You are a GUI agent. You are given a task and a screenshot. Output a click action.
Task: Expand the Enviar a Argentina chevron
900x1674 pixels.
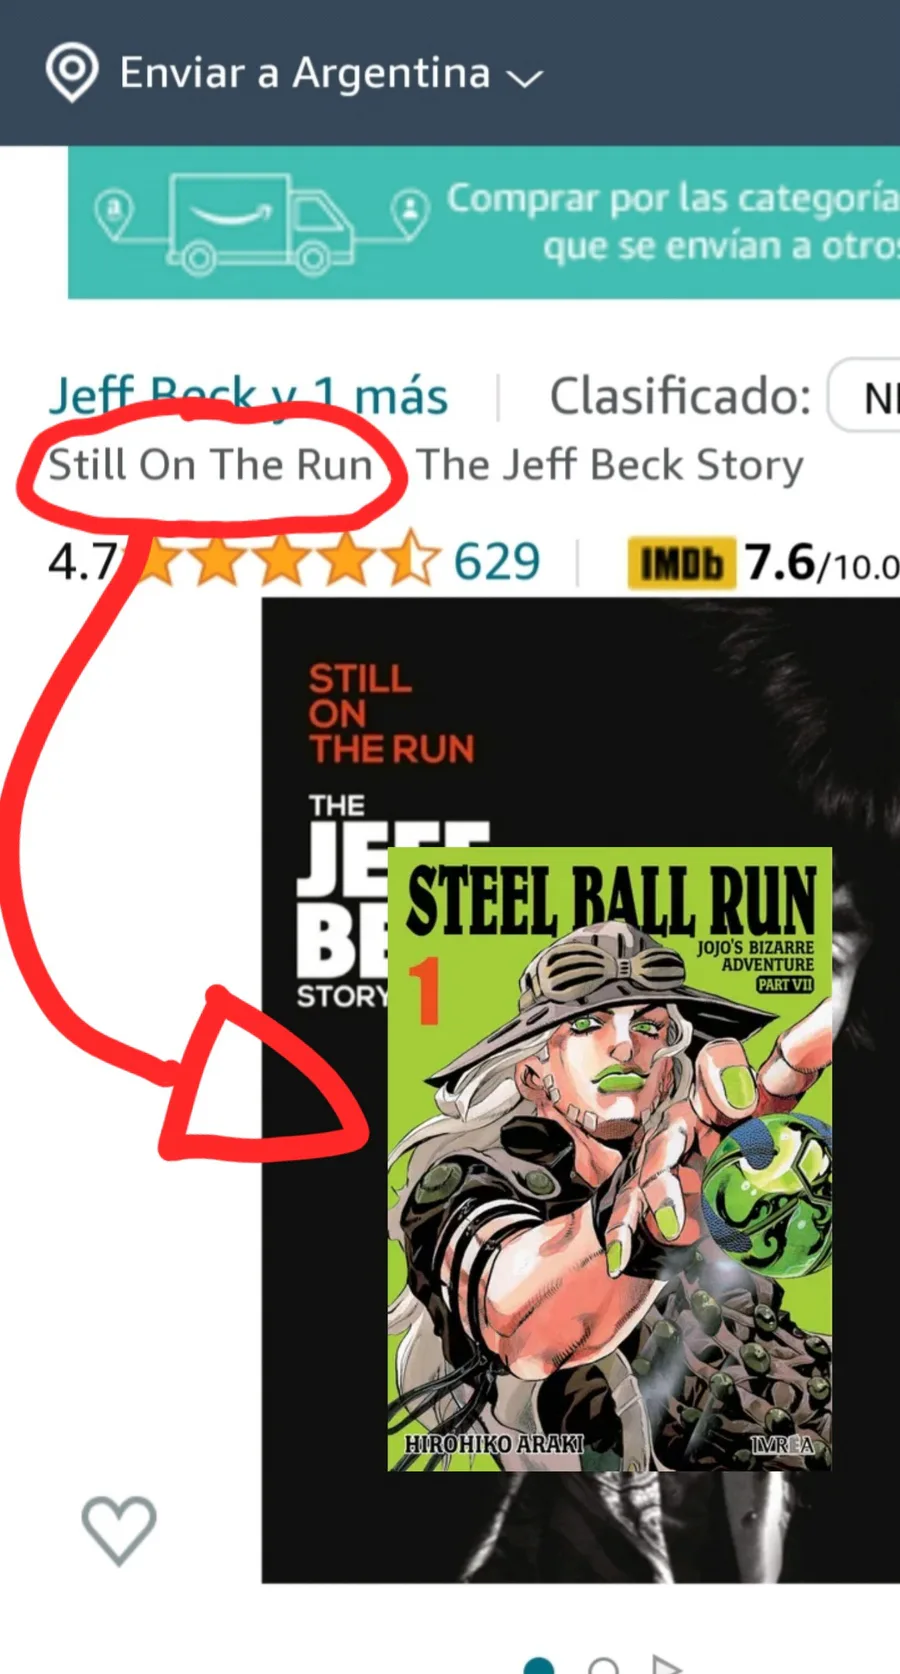[525, 78]
